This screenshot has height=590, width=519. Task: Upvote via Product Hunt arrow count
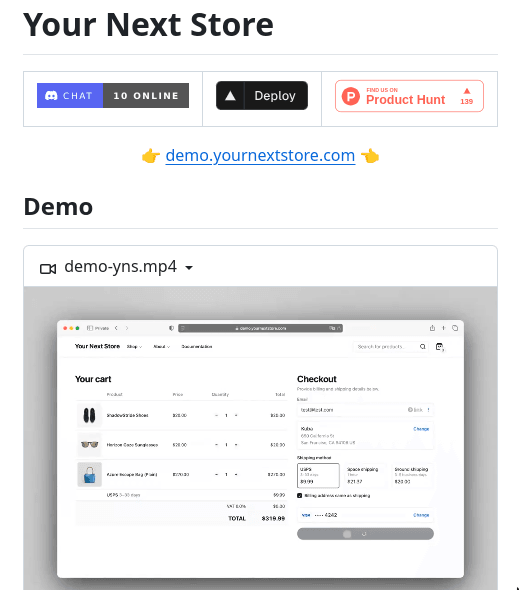467,97
